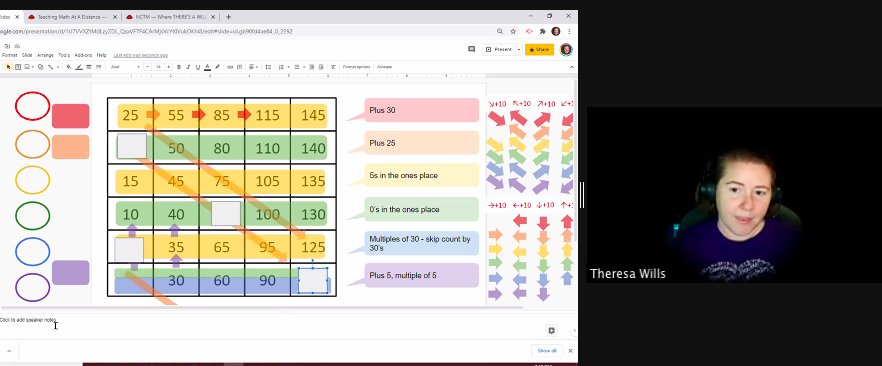Open the fill color paint bucket

[x=69, y=67]
